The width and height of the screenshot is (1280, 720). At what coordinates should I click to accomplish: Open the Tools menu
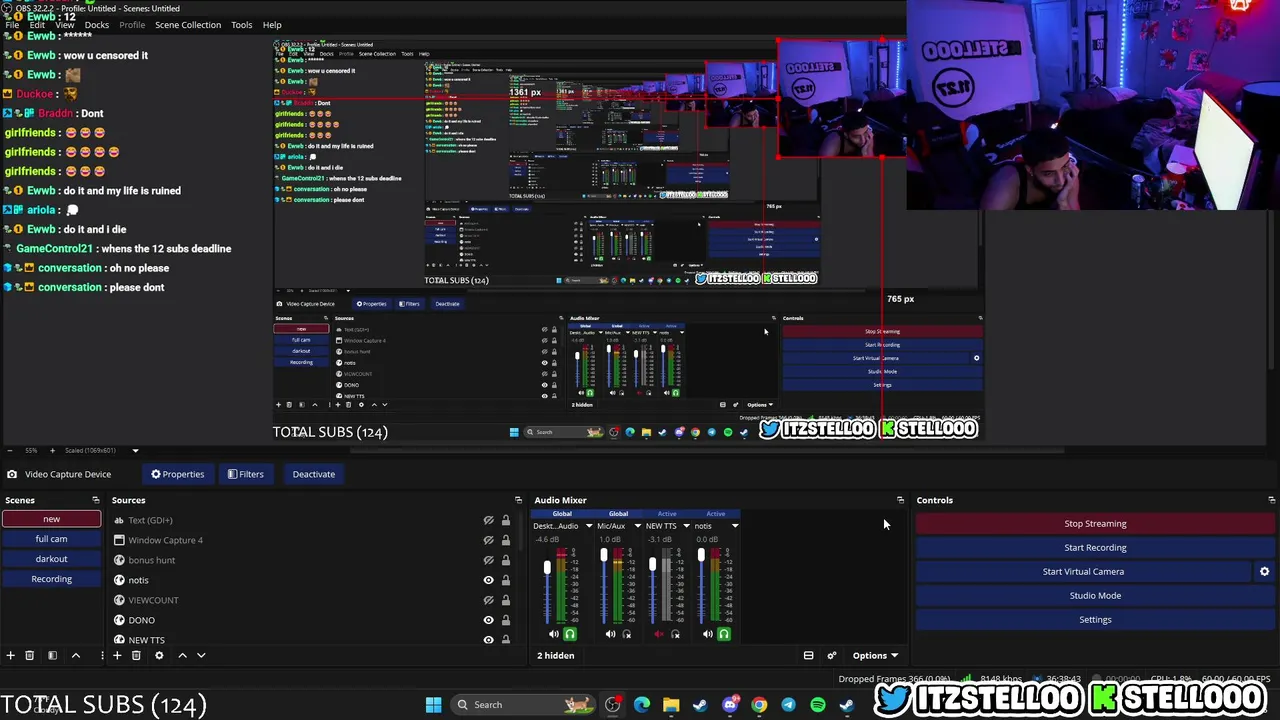click(242, 25)
